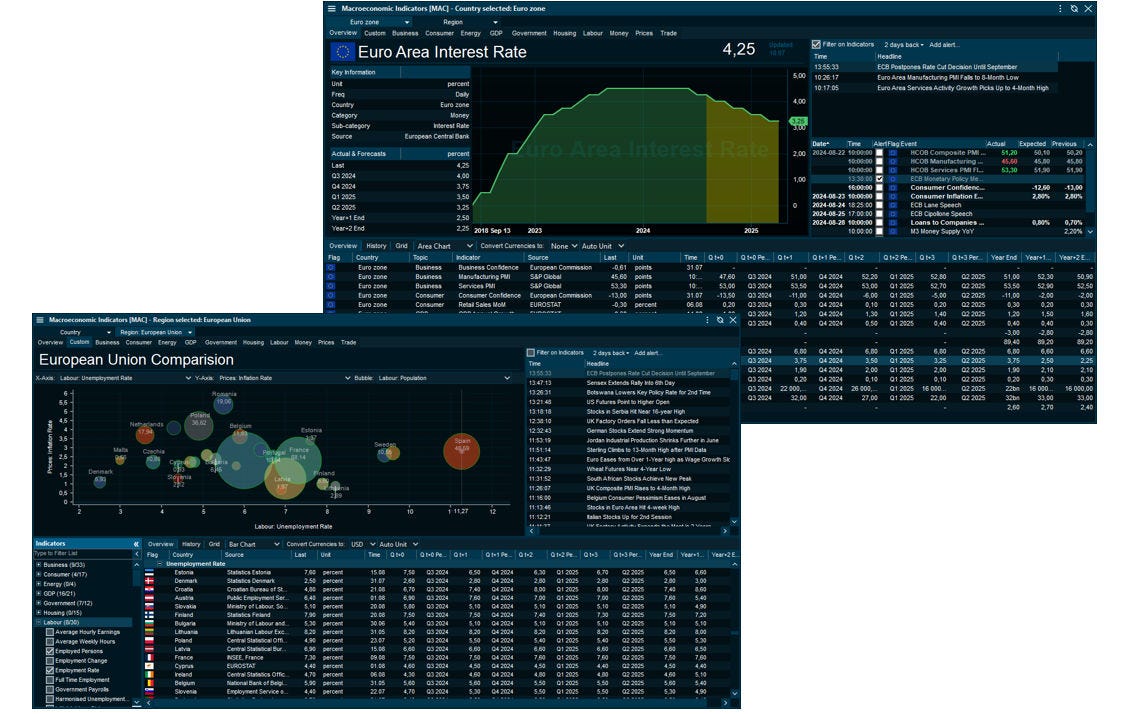Expand Business (9/33) indicator group

click(38, 565)
